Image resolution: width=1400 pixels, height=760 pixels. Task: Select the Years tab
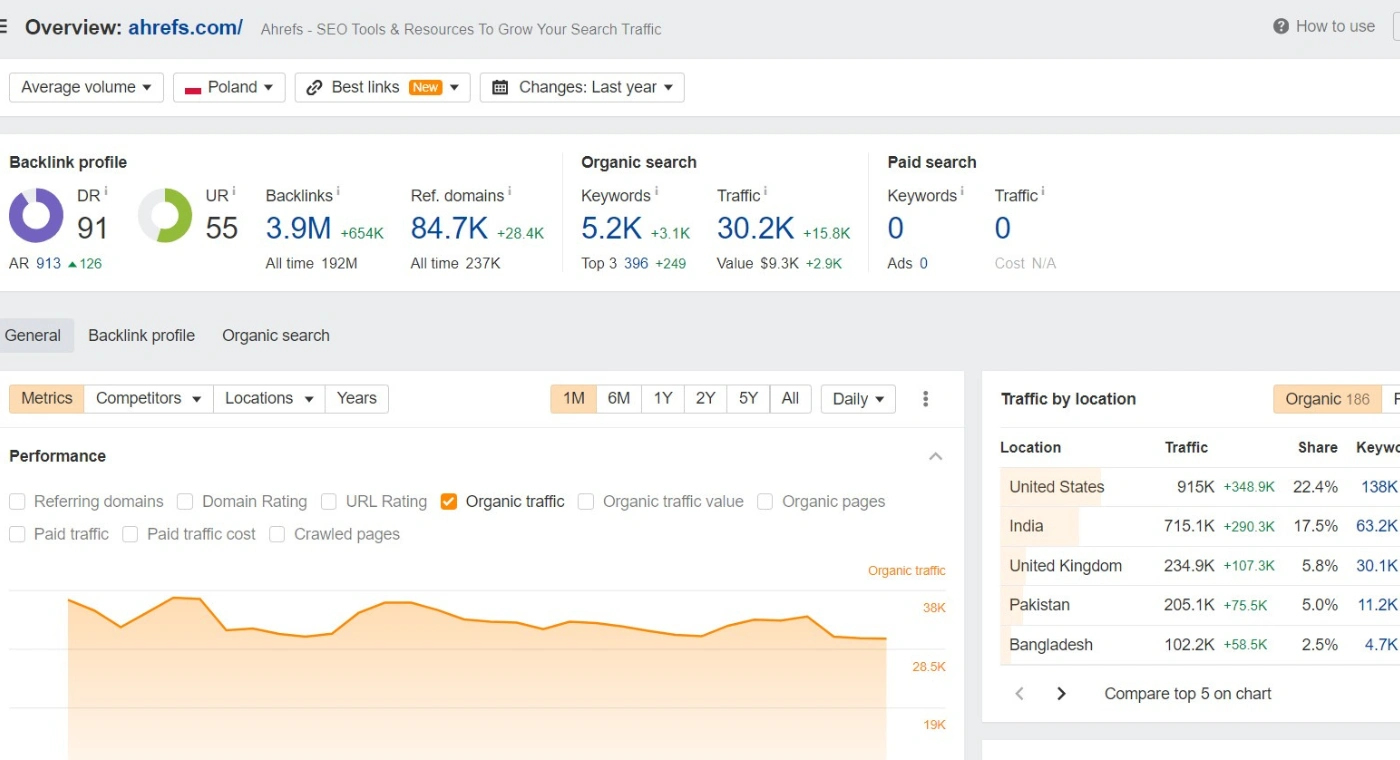[357, 399]
